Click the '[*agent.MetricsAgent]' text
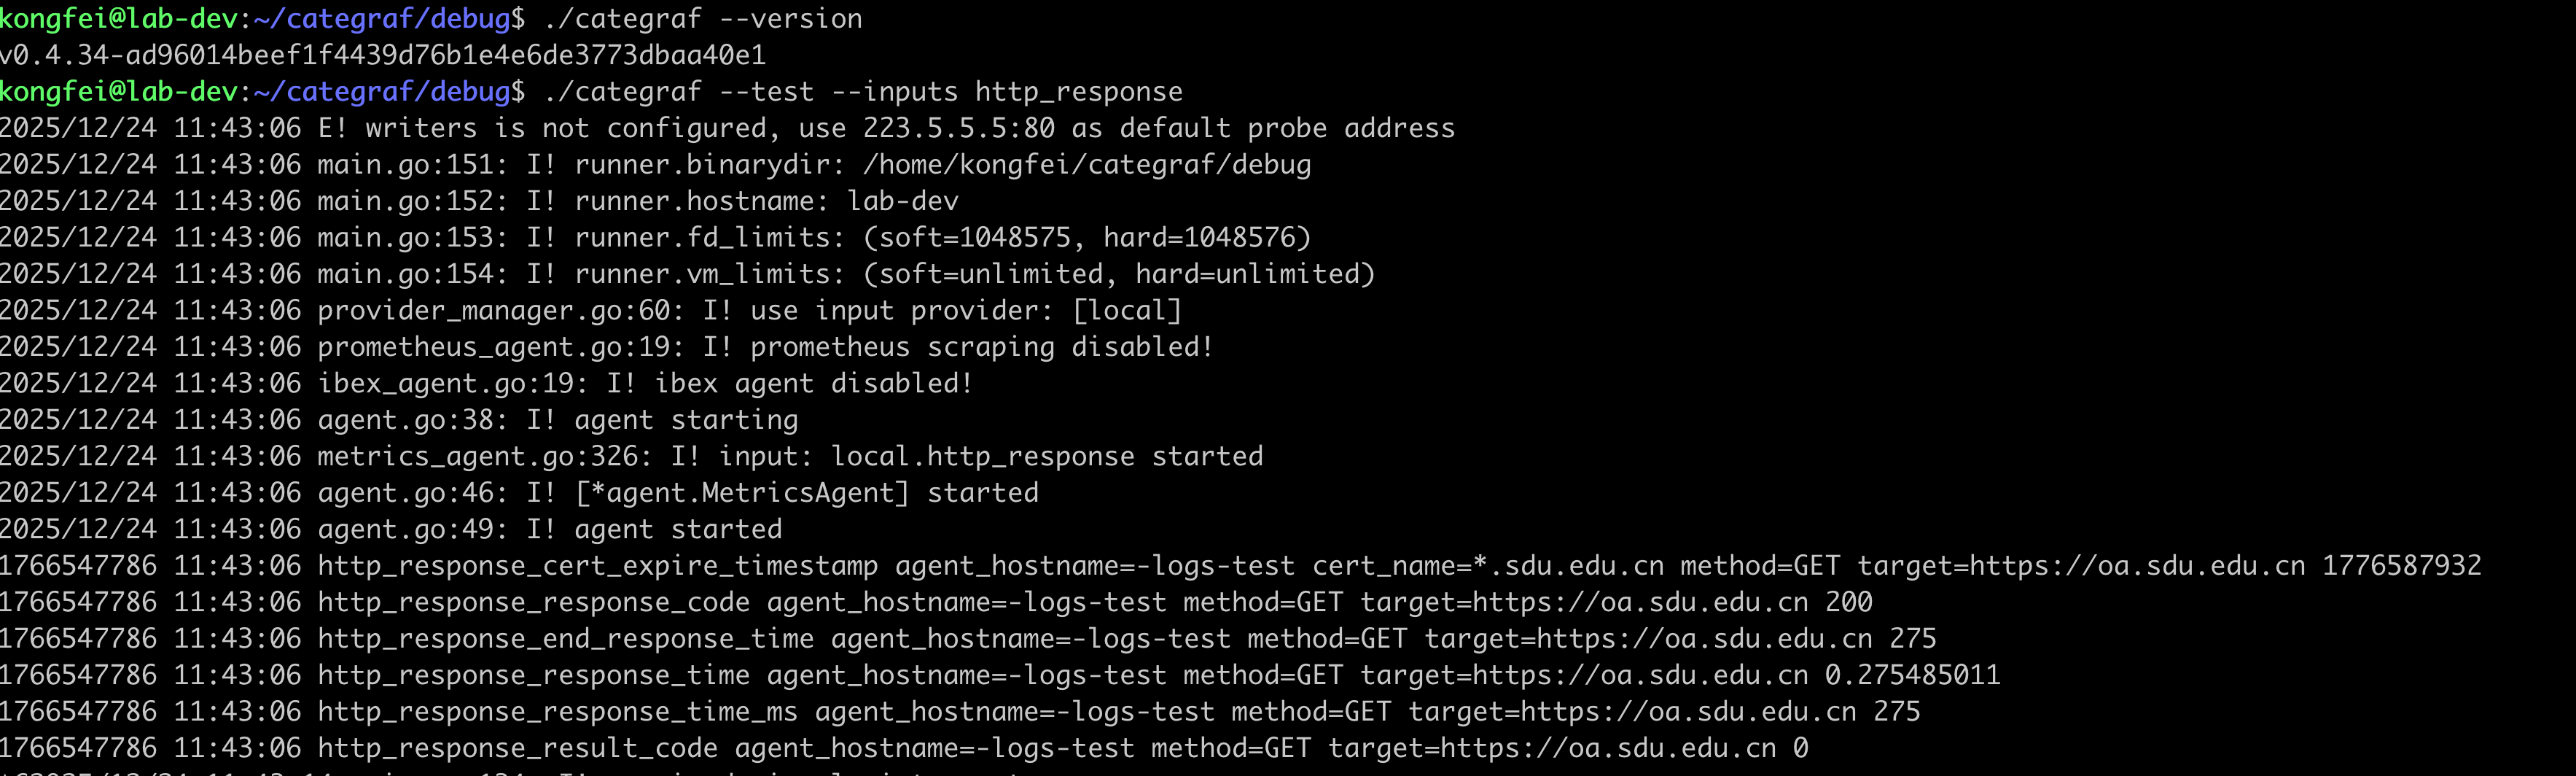Screen dimensions: 2576x776 point(742,493)
